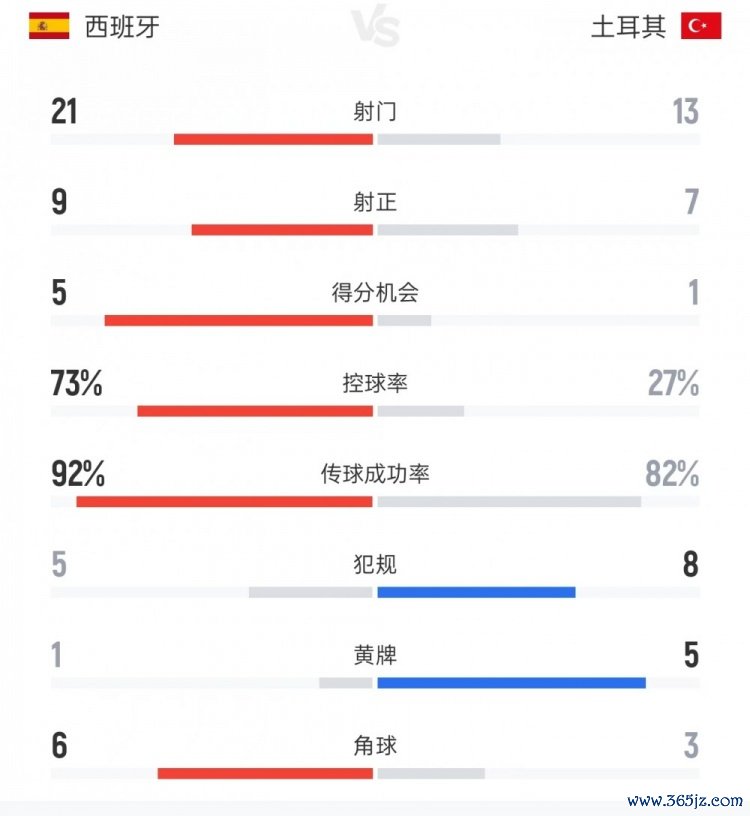The height and width of the screenshot is (816, 750).
Task: Click the 射正 stat label
Action: coord(375,203)
